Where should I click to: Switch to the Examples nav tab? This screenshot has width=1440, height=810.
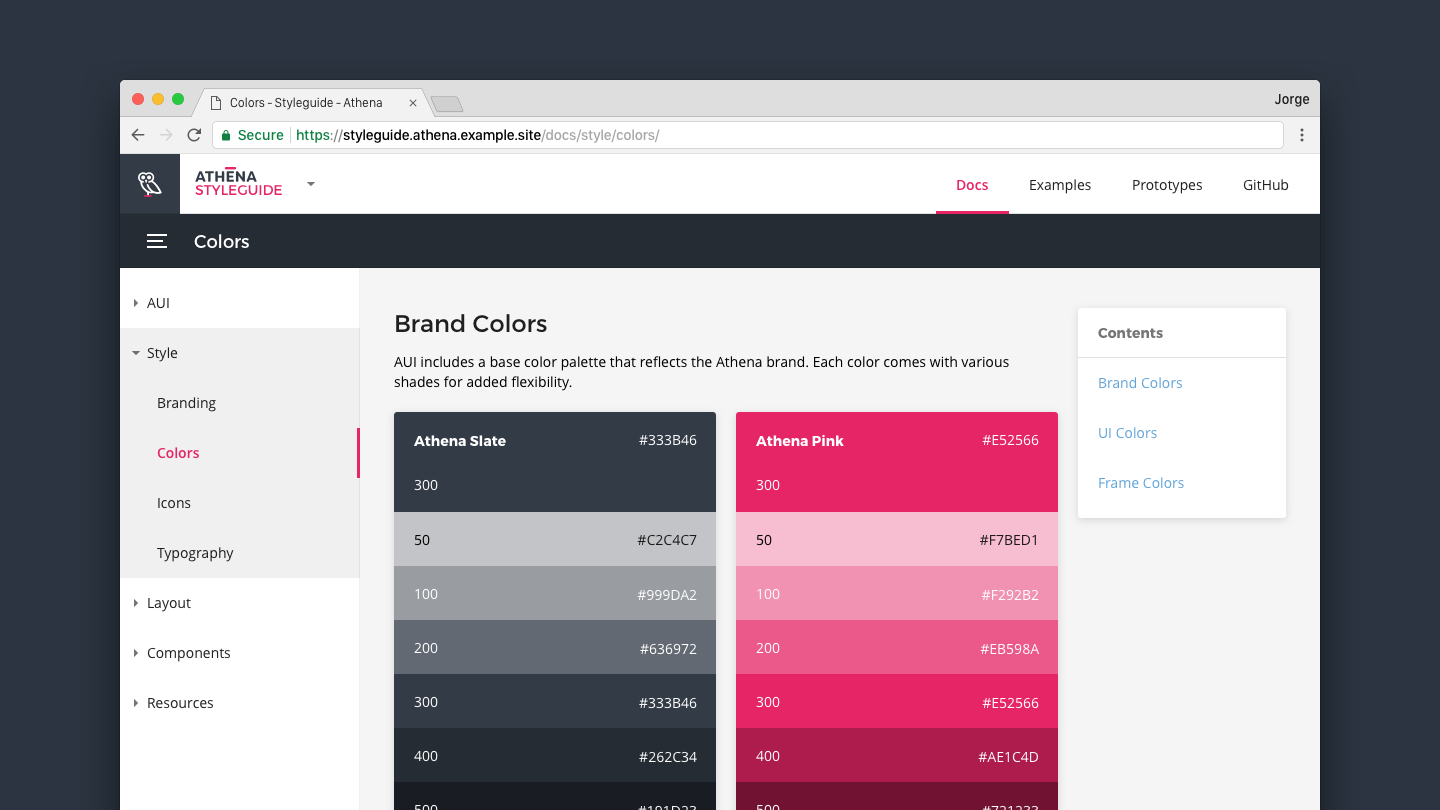[x=1059, y=185]
